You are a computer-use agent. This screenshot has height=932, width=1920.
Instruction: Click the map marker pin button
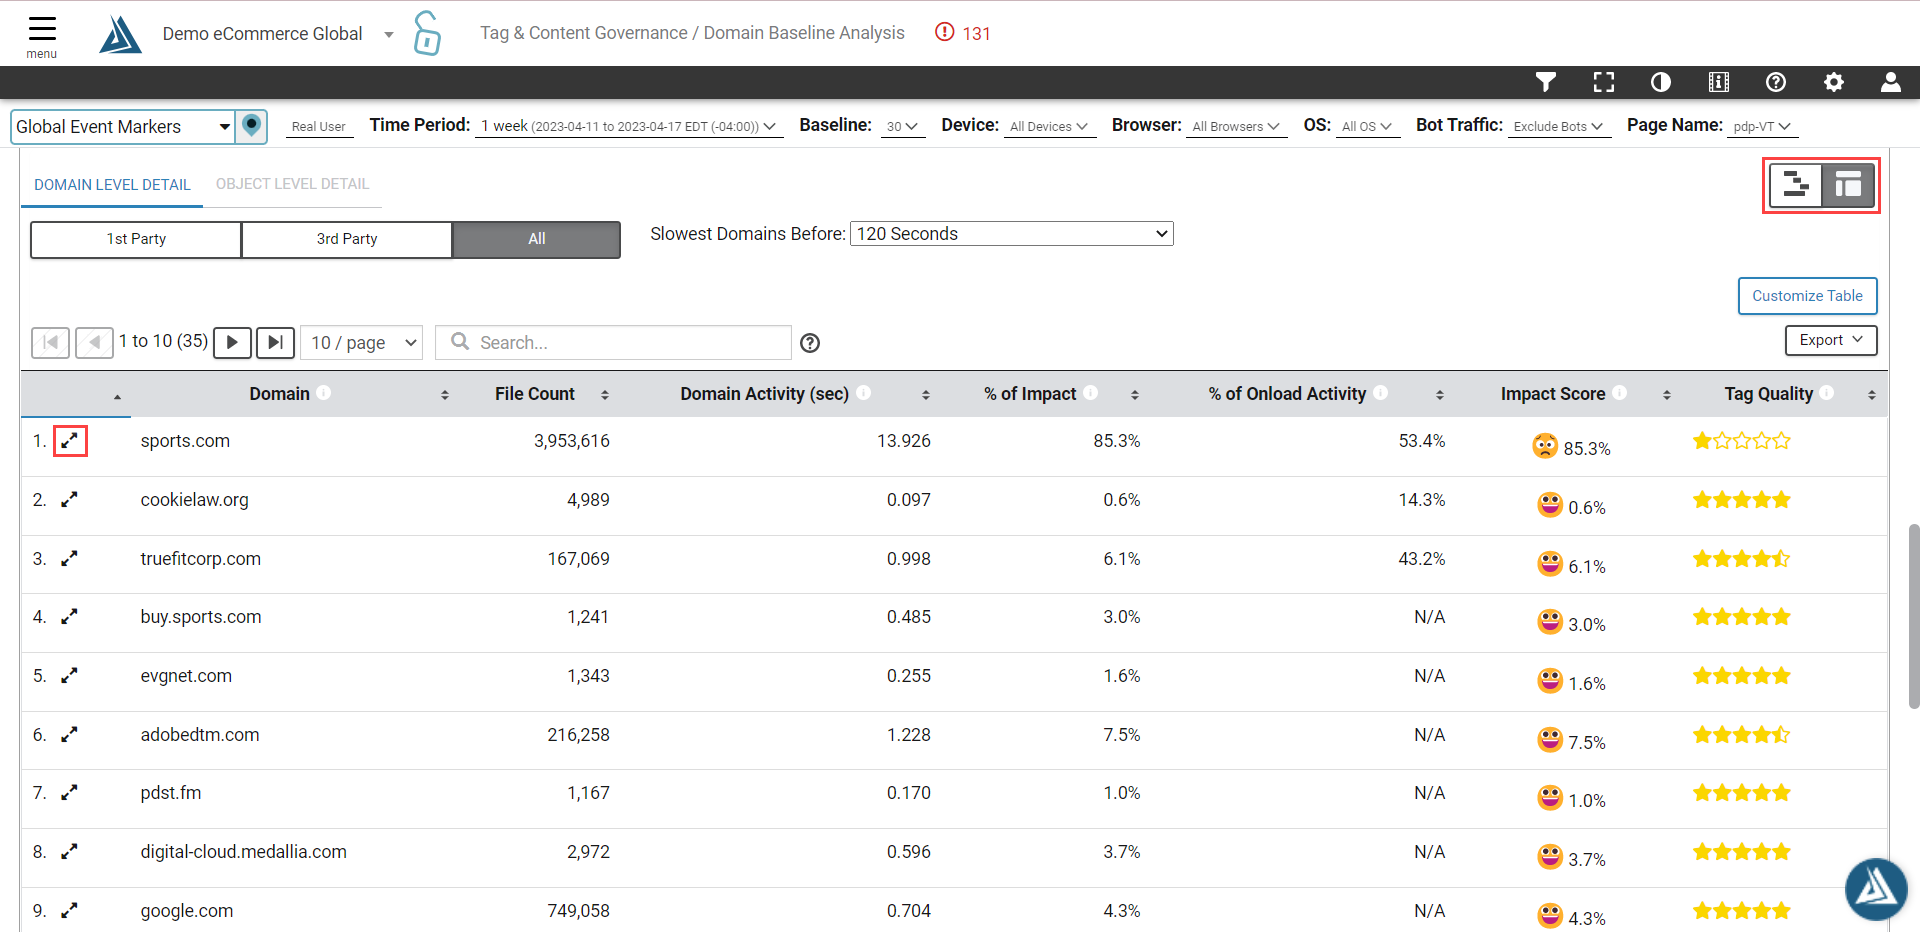coord(252,126)
